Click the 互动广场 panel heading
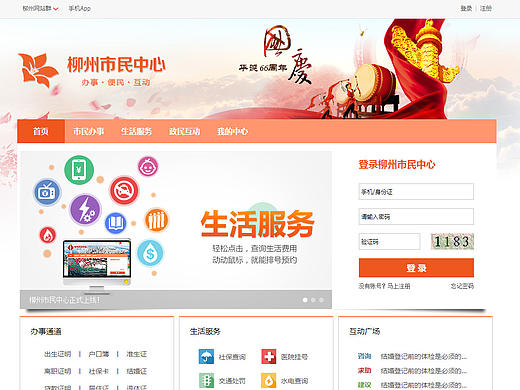This screenshot has width=520, height=390. click(x=364, y=331)
